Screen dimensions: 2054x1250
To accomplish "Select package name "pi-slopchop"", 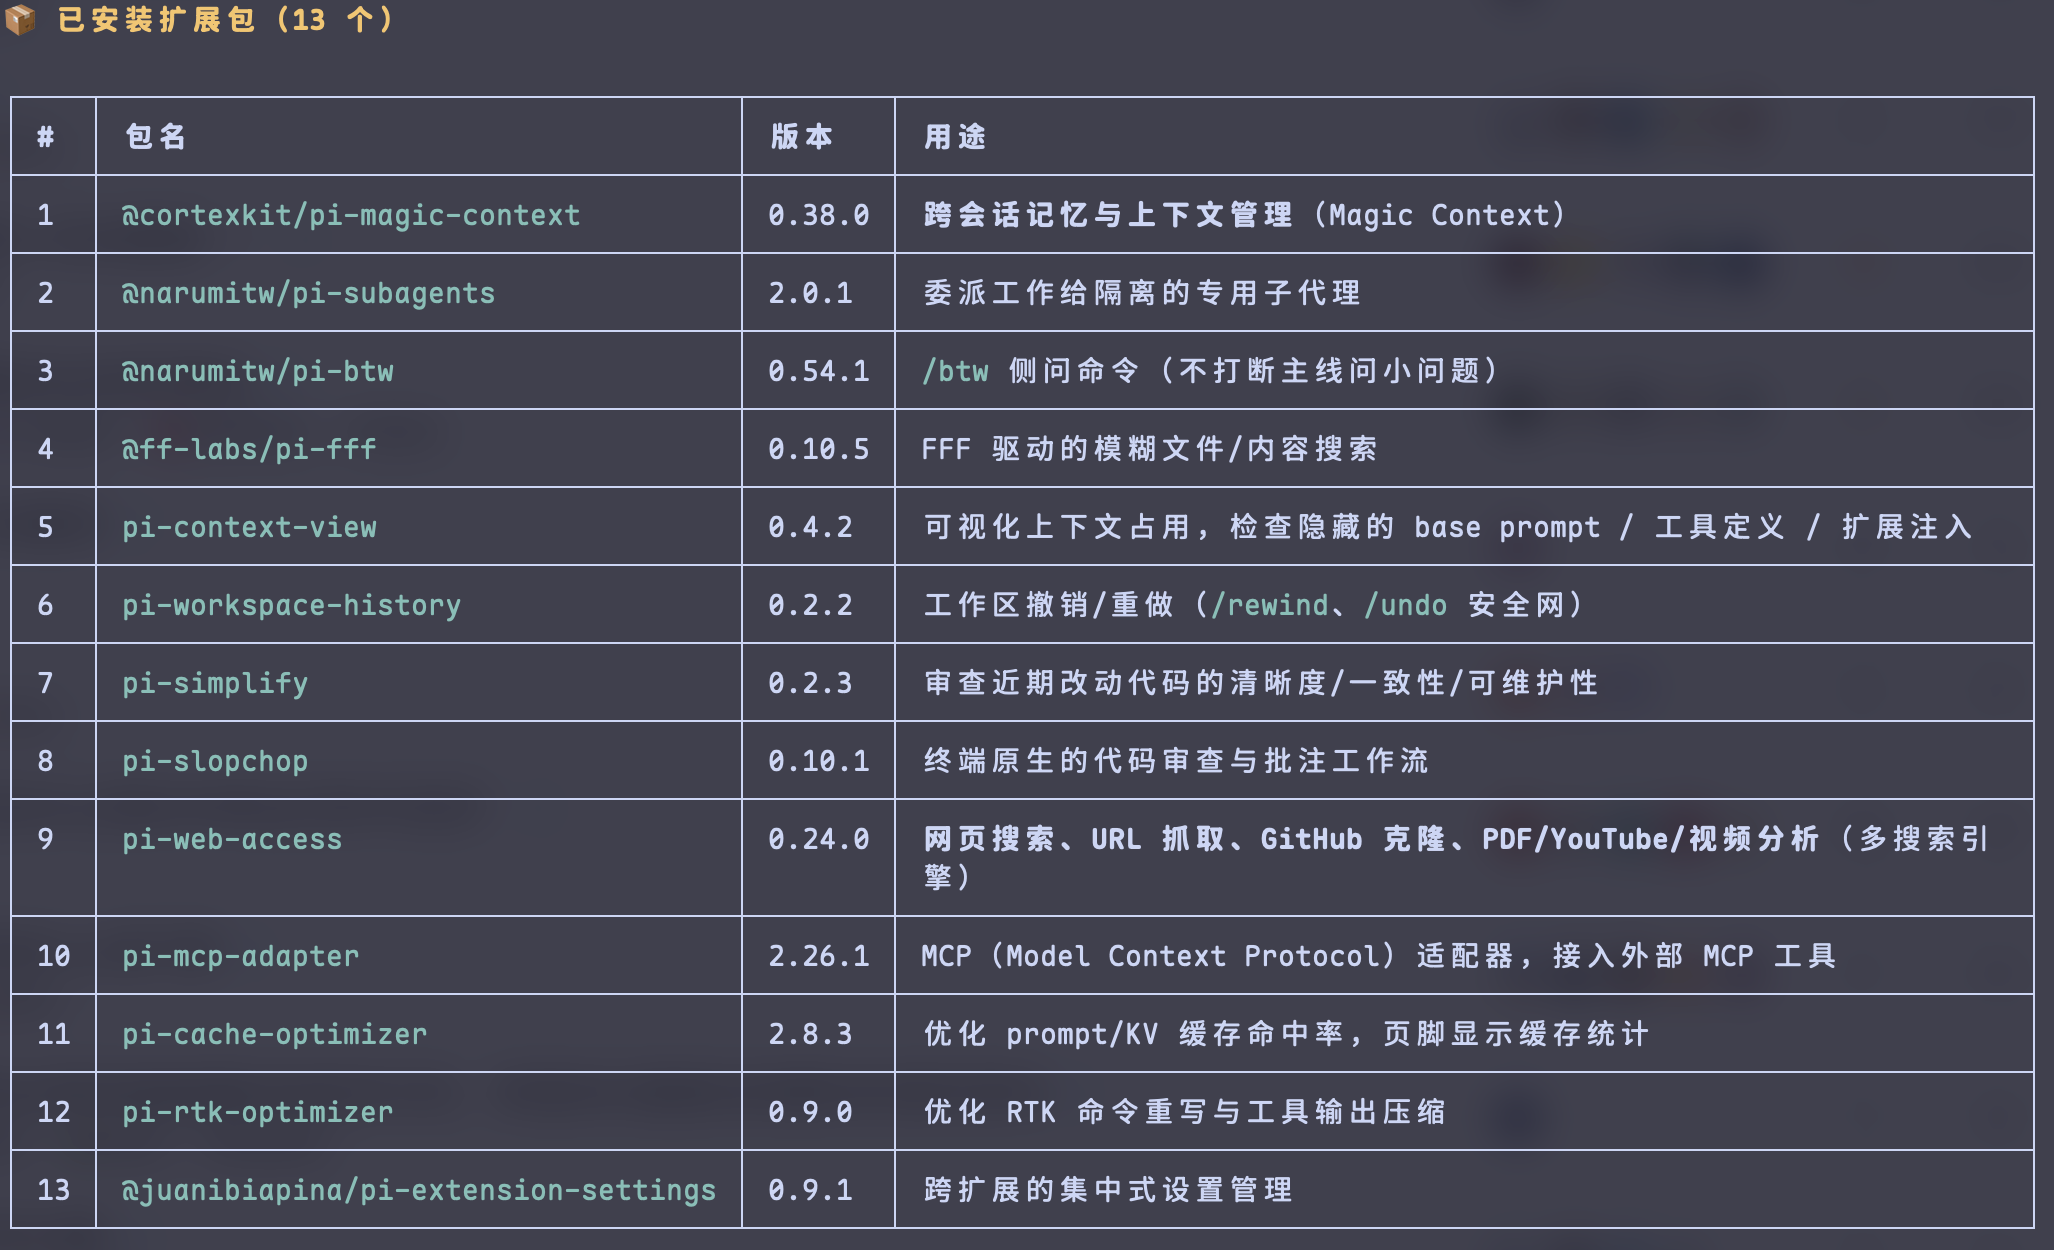I will pyautogui.click(x=215, y=761).
